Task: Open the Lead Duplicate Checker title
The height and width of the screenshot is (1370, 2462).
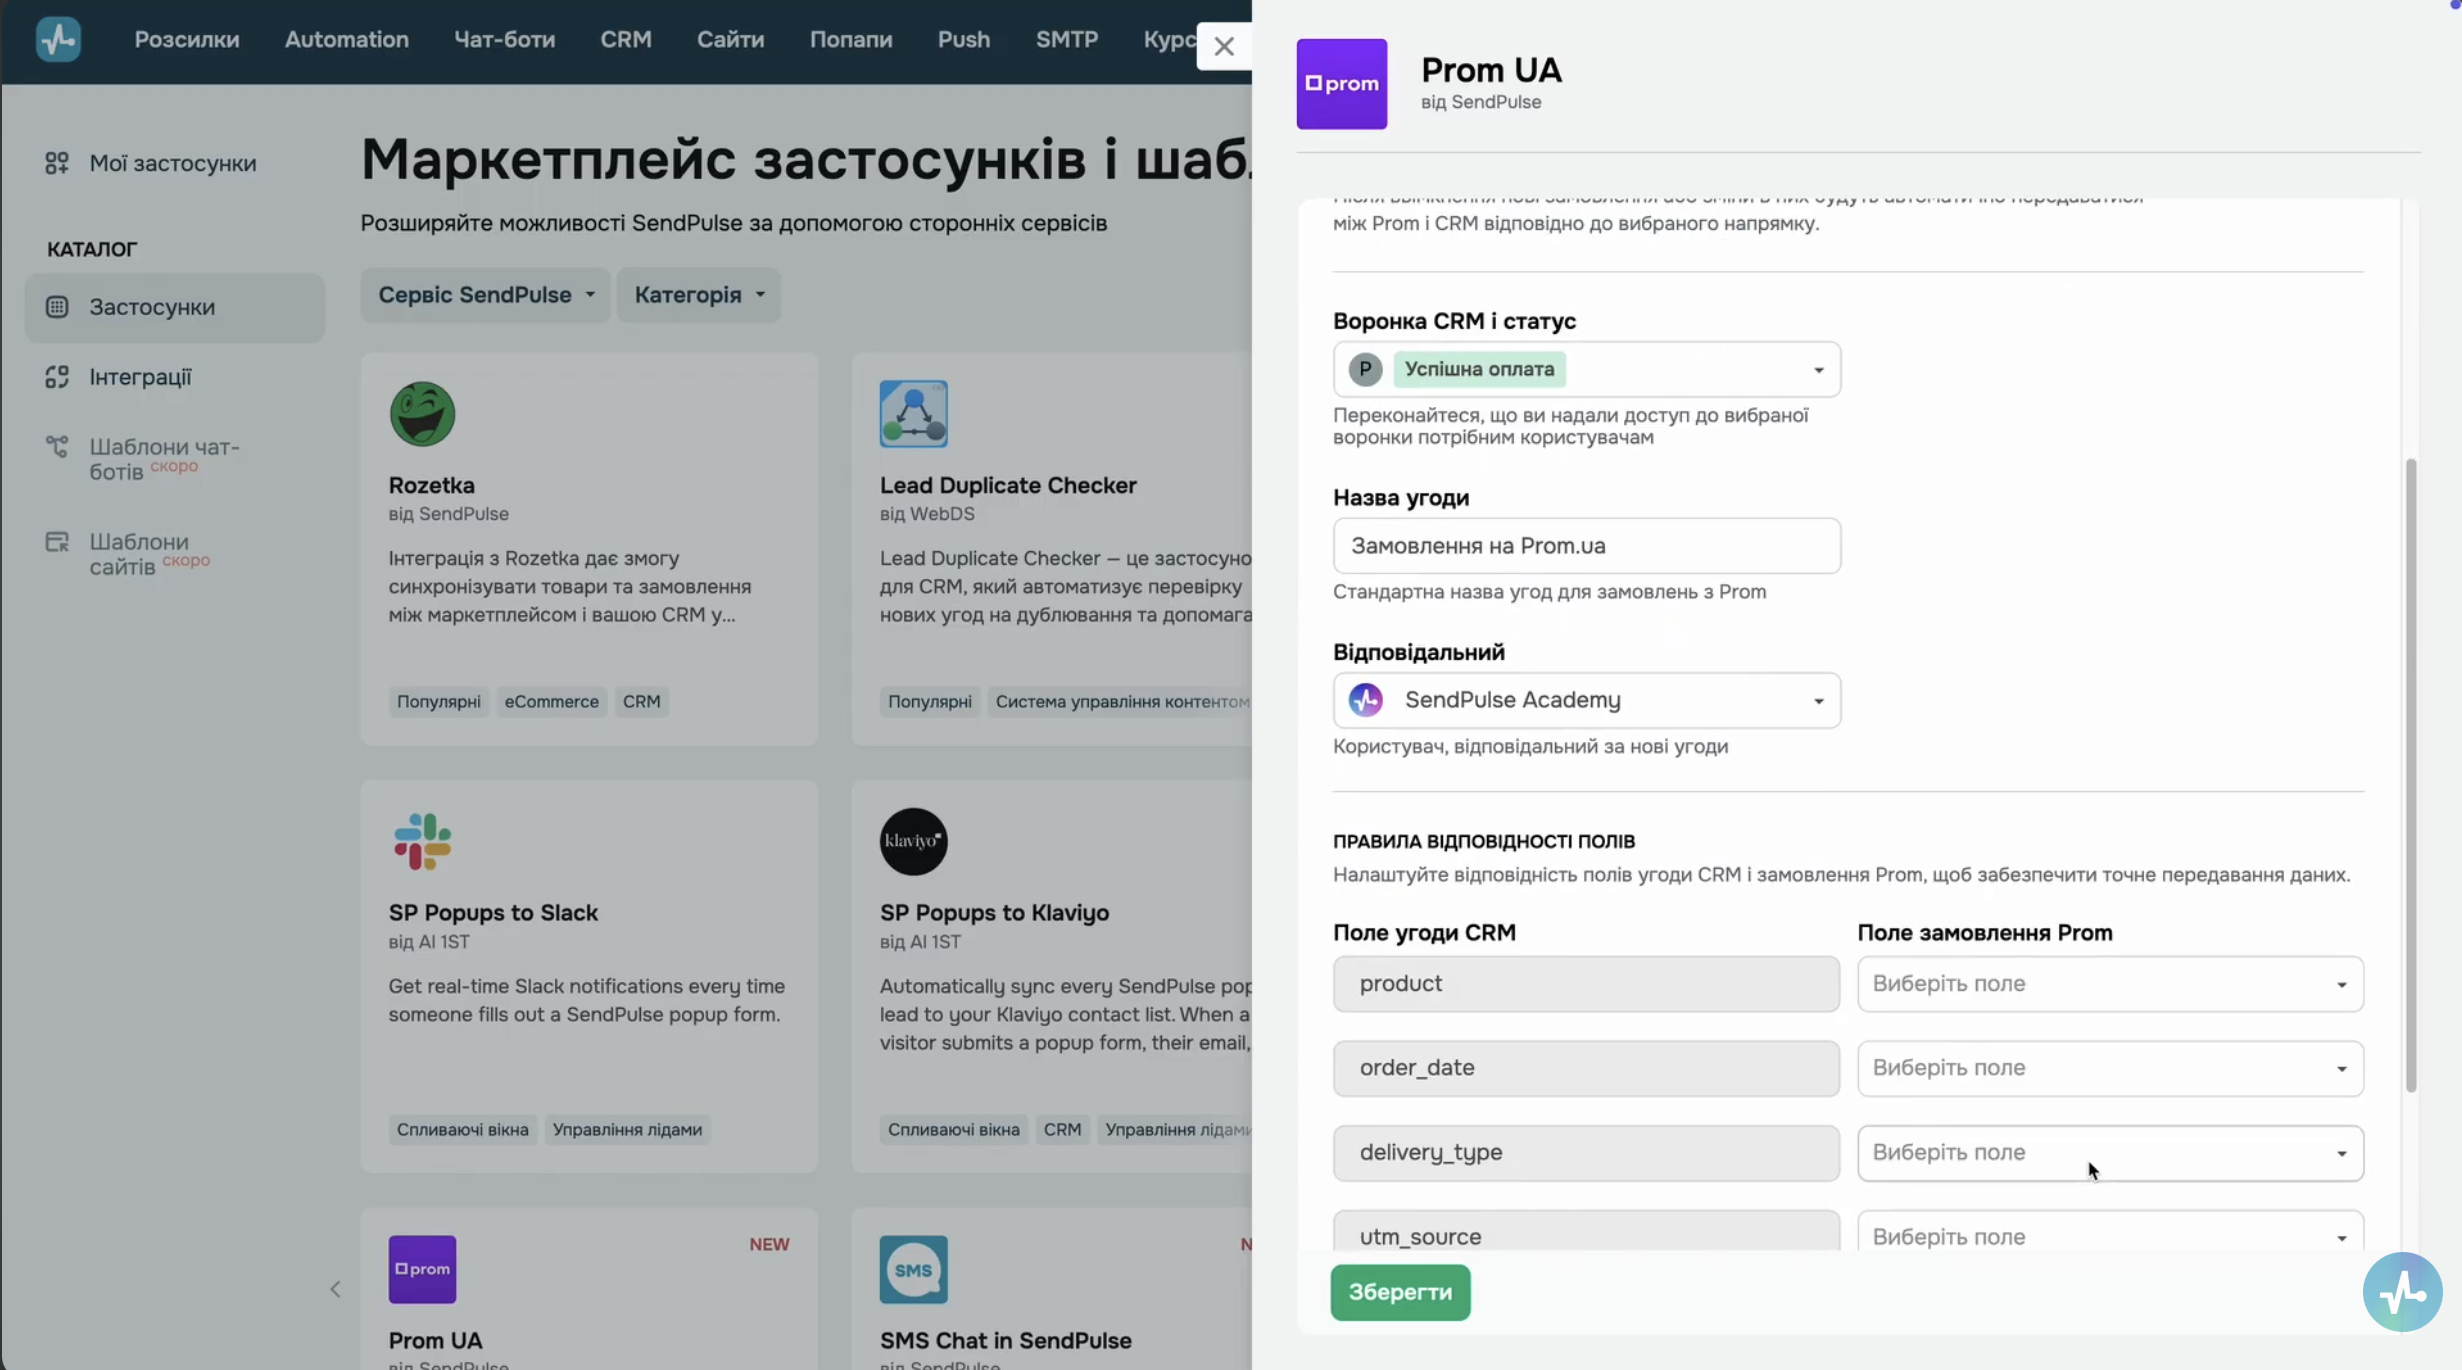Action: pyautogui.click(x=1007, y=485)
